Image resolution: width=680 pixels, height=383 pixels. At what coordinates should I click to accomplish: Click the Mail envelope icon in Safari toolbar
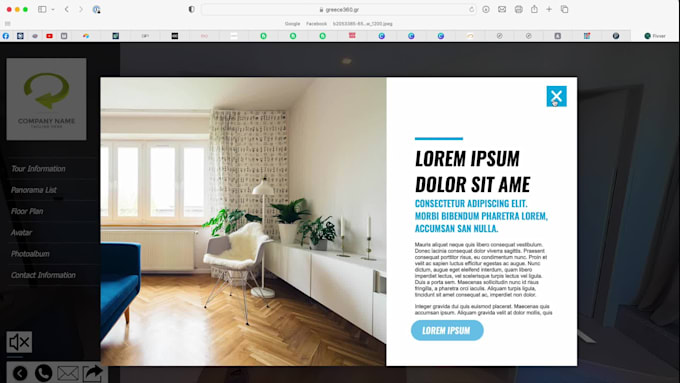point(502,9)
